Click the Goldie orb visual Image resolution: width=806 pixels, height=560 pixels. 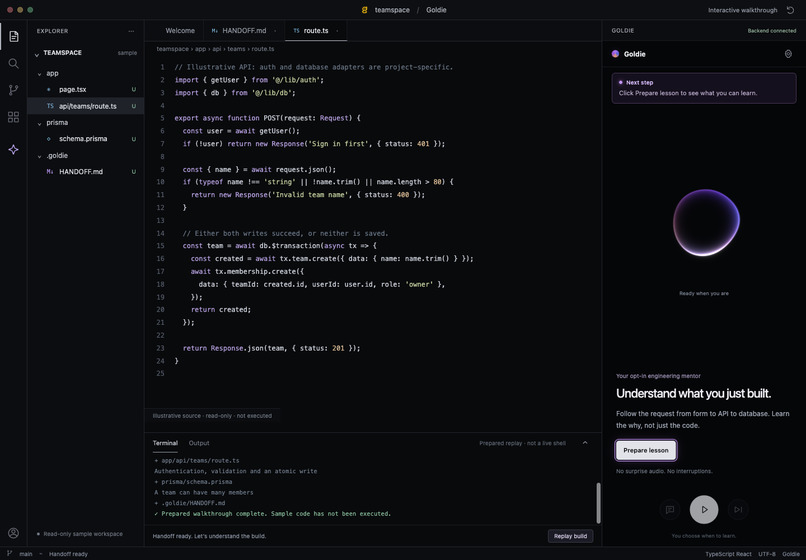(706, 223)
